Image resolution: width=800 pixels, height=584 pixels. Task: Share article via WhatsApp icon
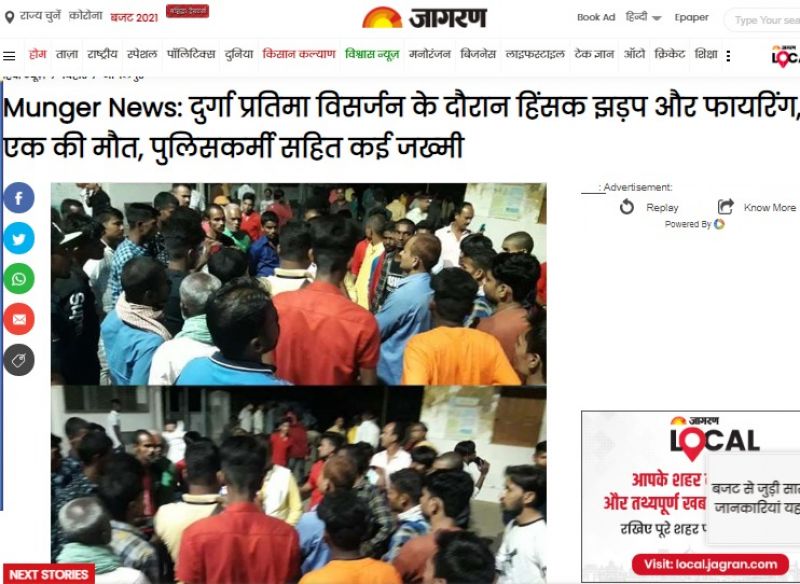point(19,279)
